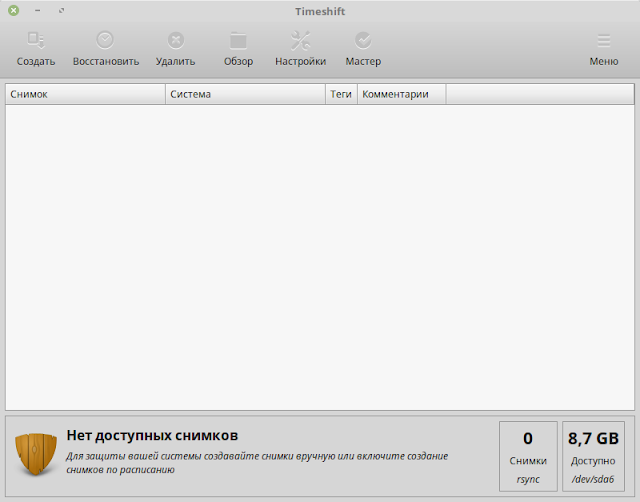This screenshot has height=502, width=640.
Task: Open the Восстановить restore tool
Action: coord(106,49)
